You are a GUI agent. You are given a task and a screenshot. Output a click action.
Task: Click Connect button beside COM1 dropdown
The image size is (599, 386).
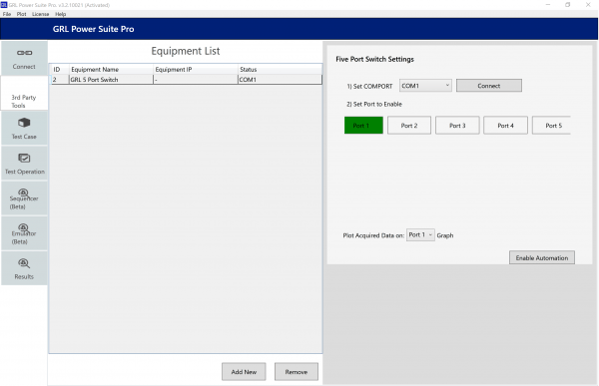pyautogui.click(x=489, y=86)
